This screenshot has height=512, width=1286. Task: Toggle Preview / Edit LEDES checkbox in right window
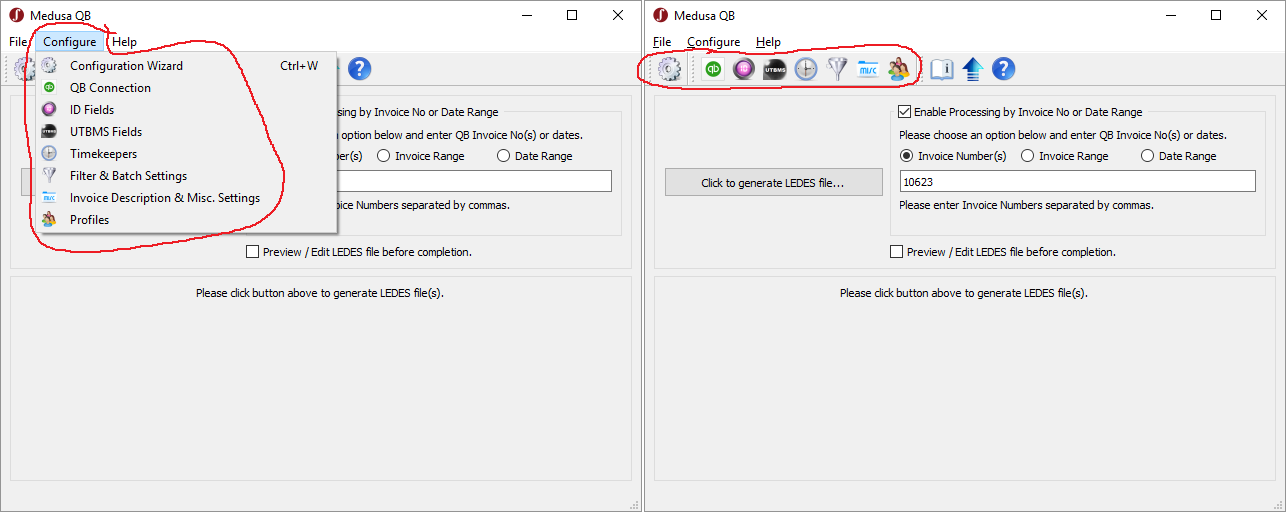(x=897, y=252)
